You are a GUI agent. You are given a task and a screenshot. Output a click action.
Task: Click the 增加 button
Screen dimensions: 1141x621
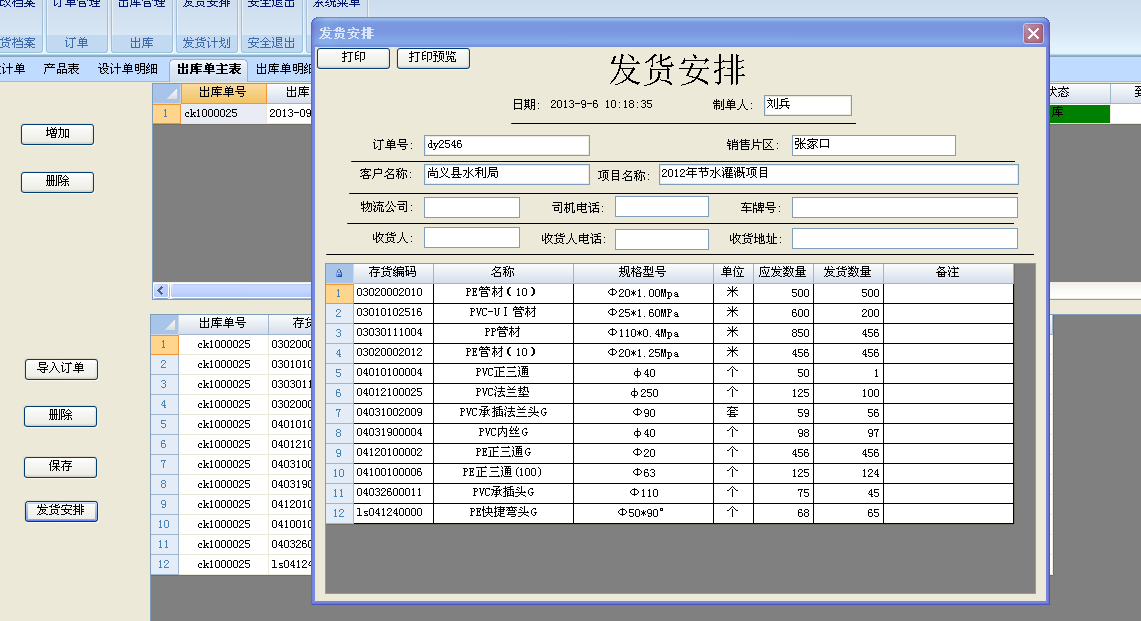click(57, 134)
